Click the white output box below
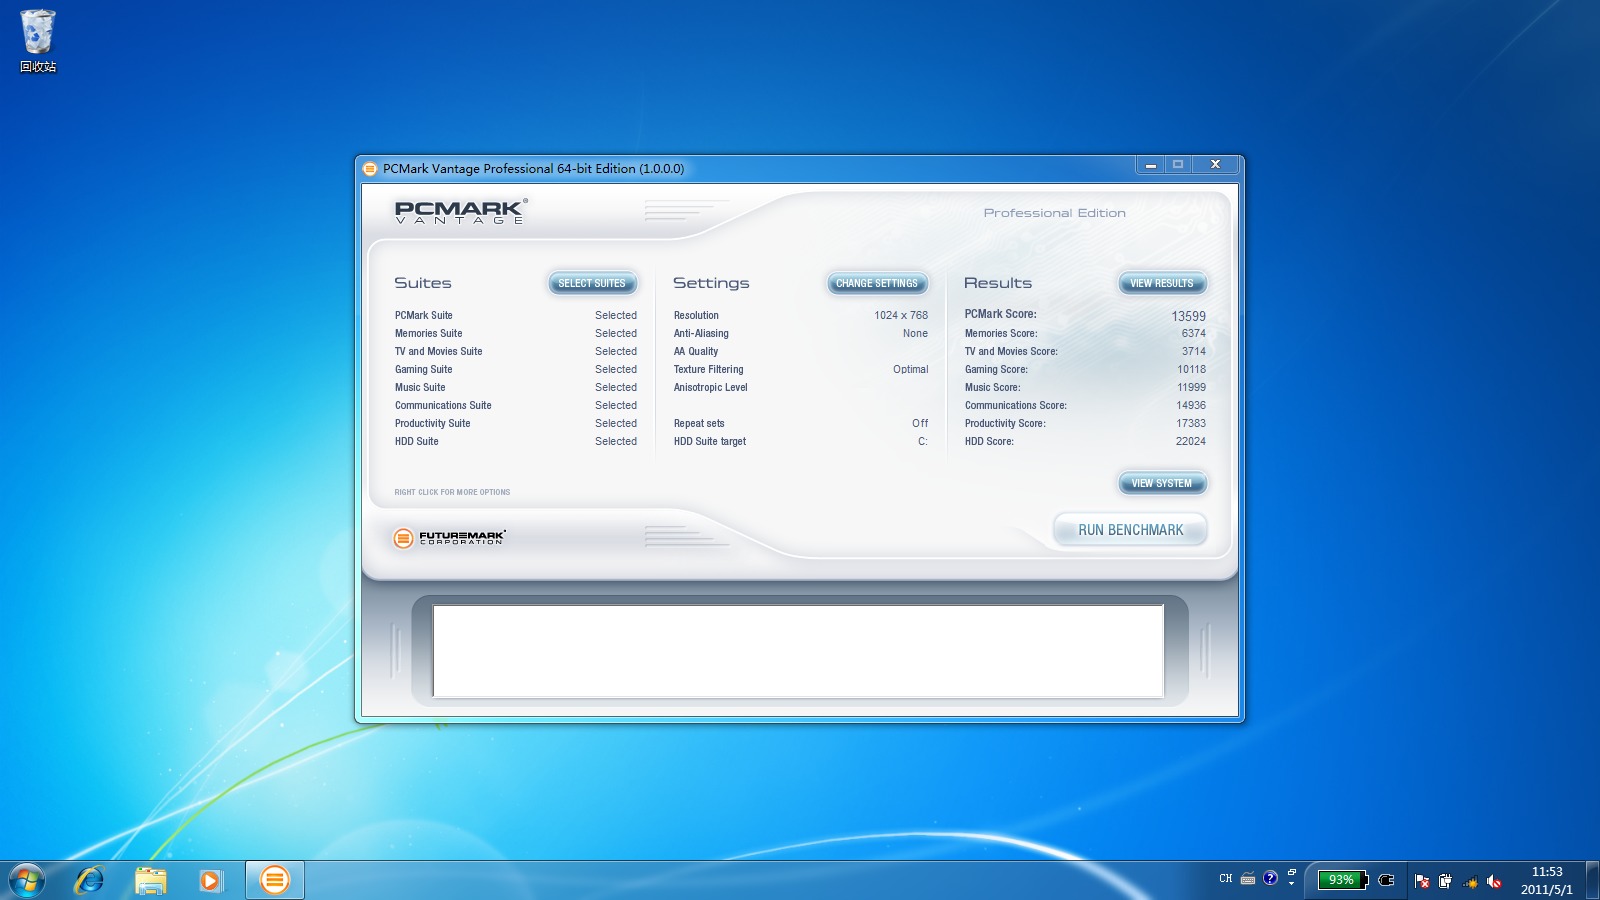This screenshot has height=900, width=1600. (798, 651)
